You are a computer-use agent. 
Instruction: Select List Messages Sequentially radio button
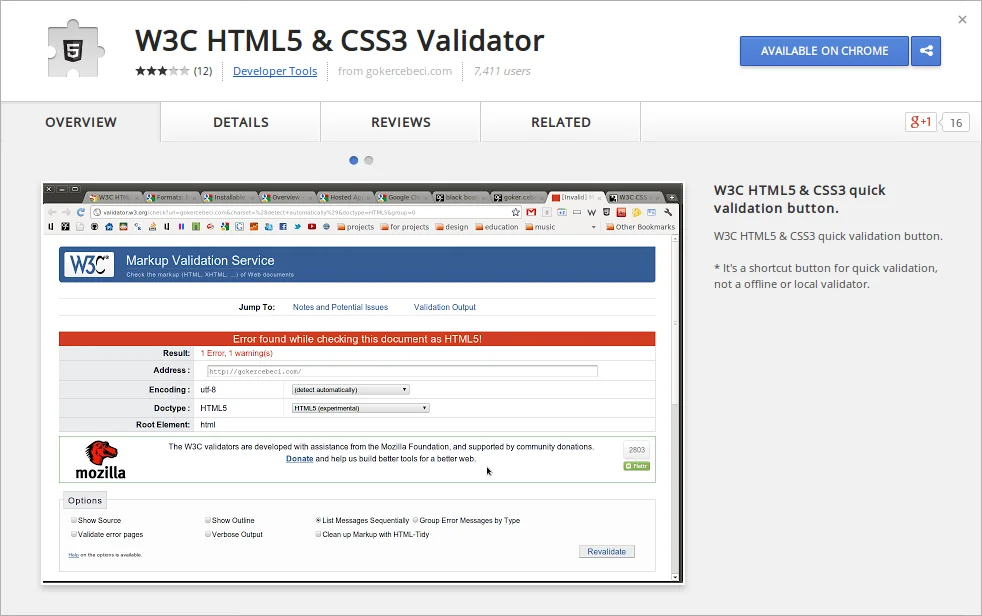click(x=318, y=520)
